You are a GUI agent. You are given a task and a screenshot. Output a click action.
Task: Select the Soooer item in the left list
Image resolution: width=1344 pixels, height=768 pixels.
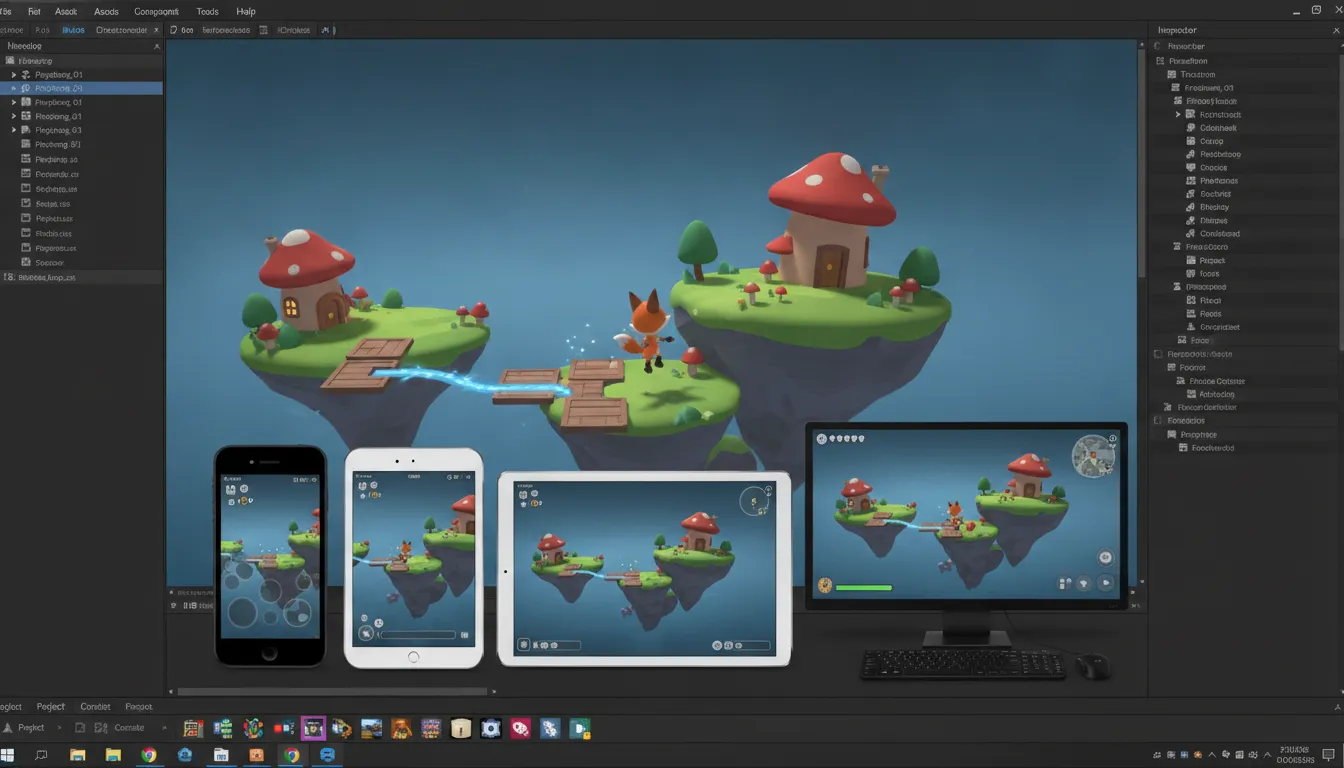[x=49, y=263]
